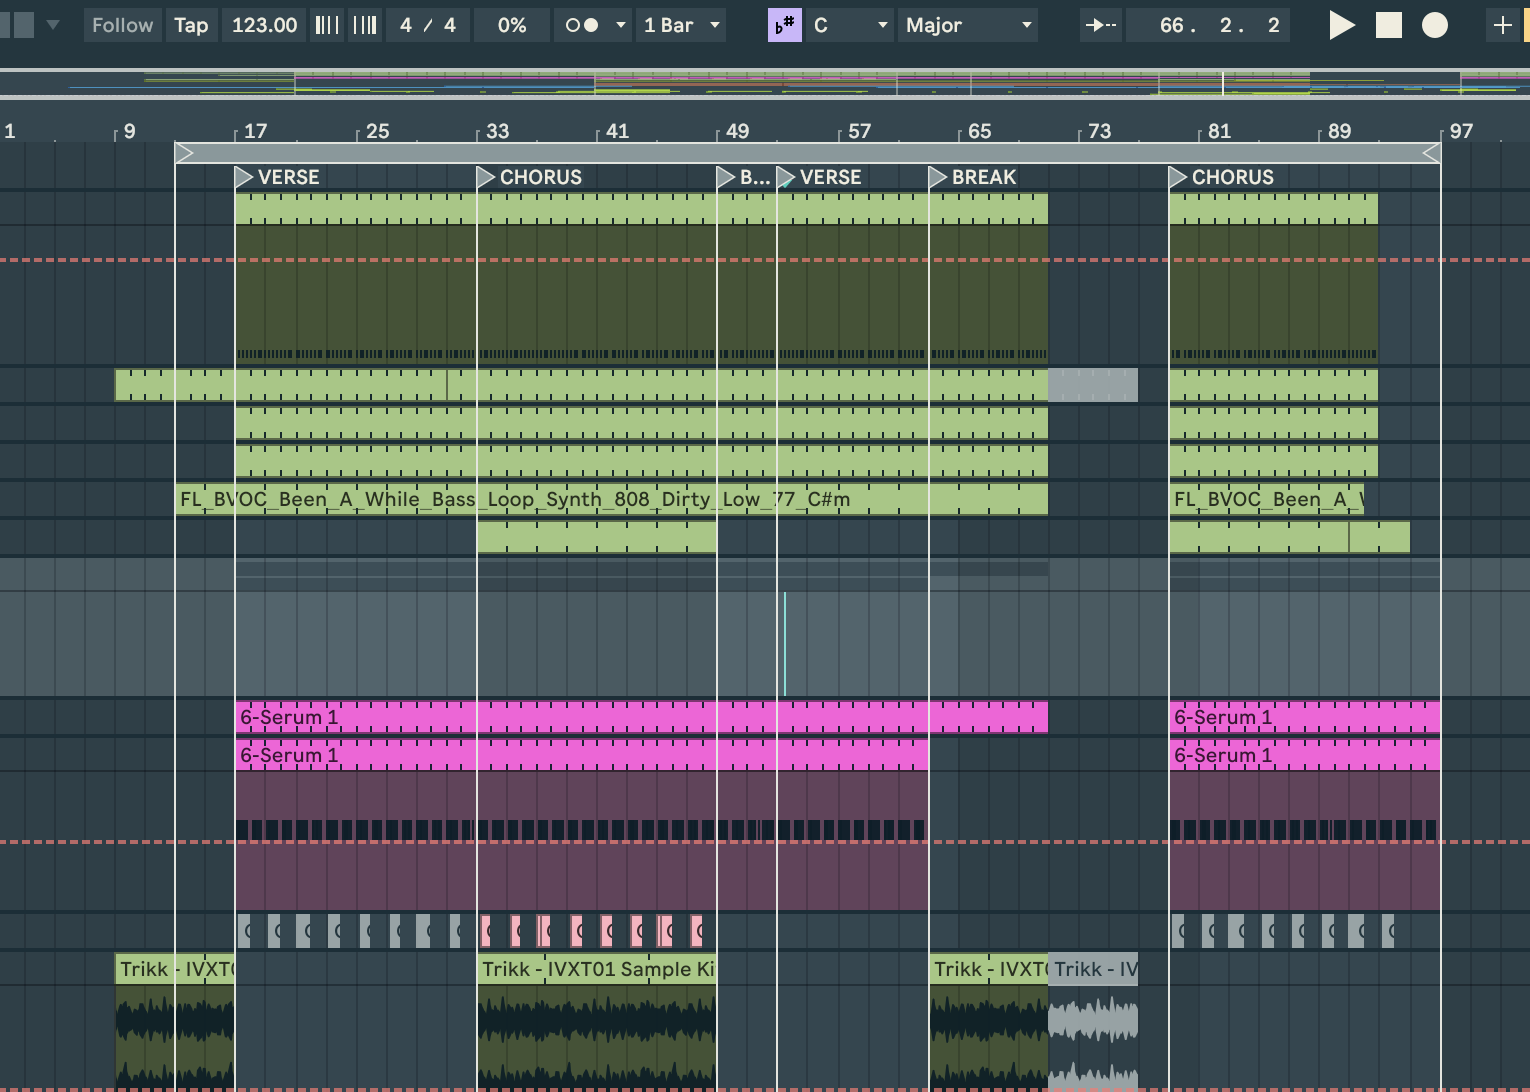Select the grey deactivated MIDI clip near bar 71
This screenshot has width=1530, height=1092.
pyautogui.click(x=1093, y=385)
